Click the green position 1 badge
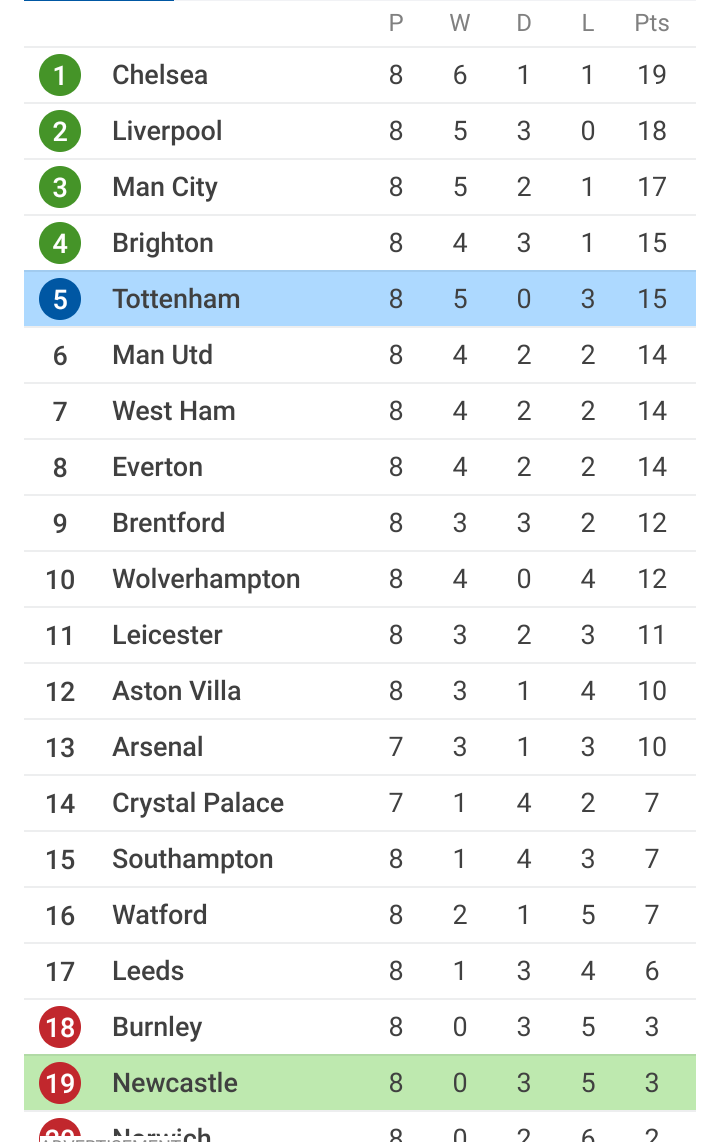The height and width of the screenshot is (1142, 720). coord(60,75)
